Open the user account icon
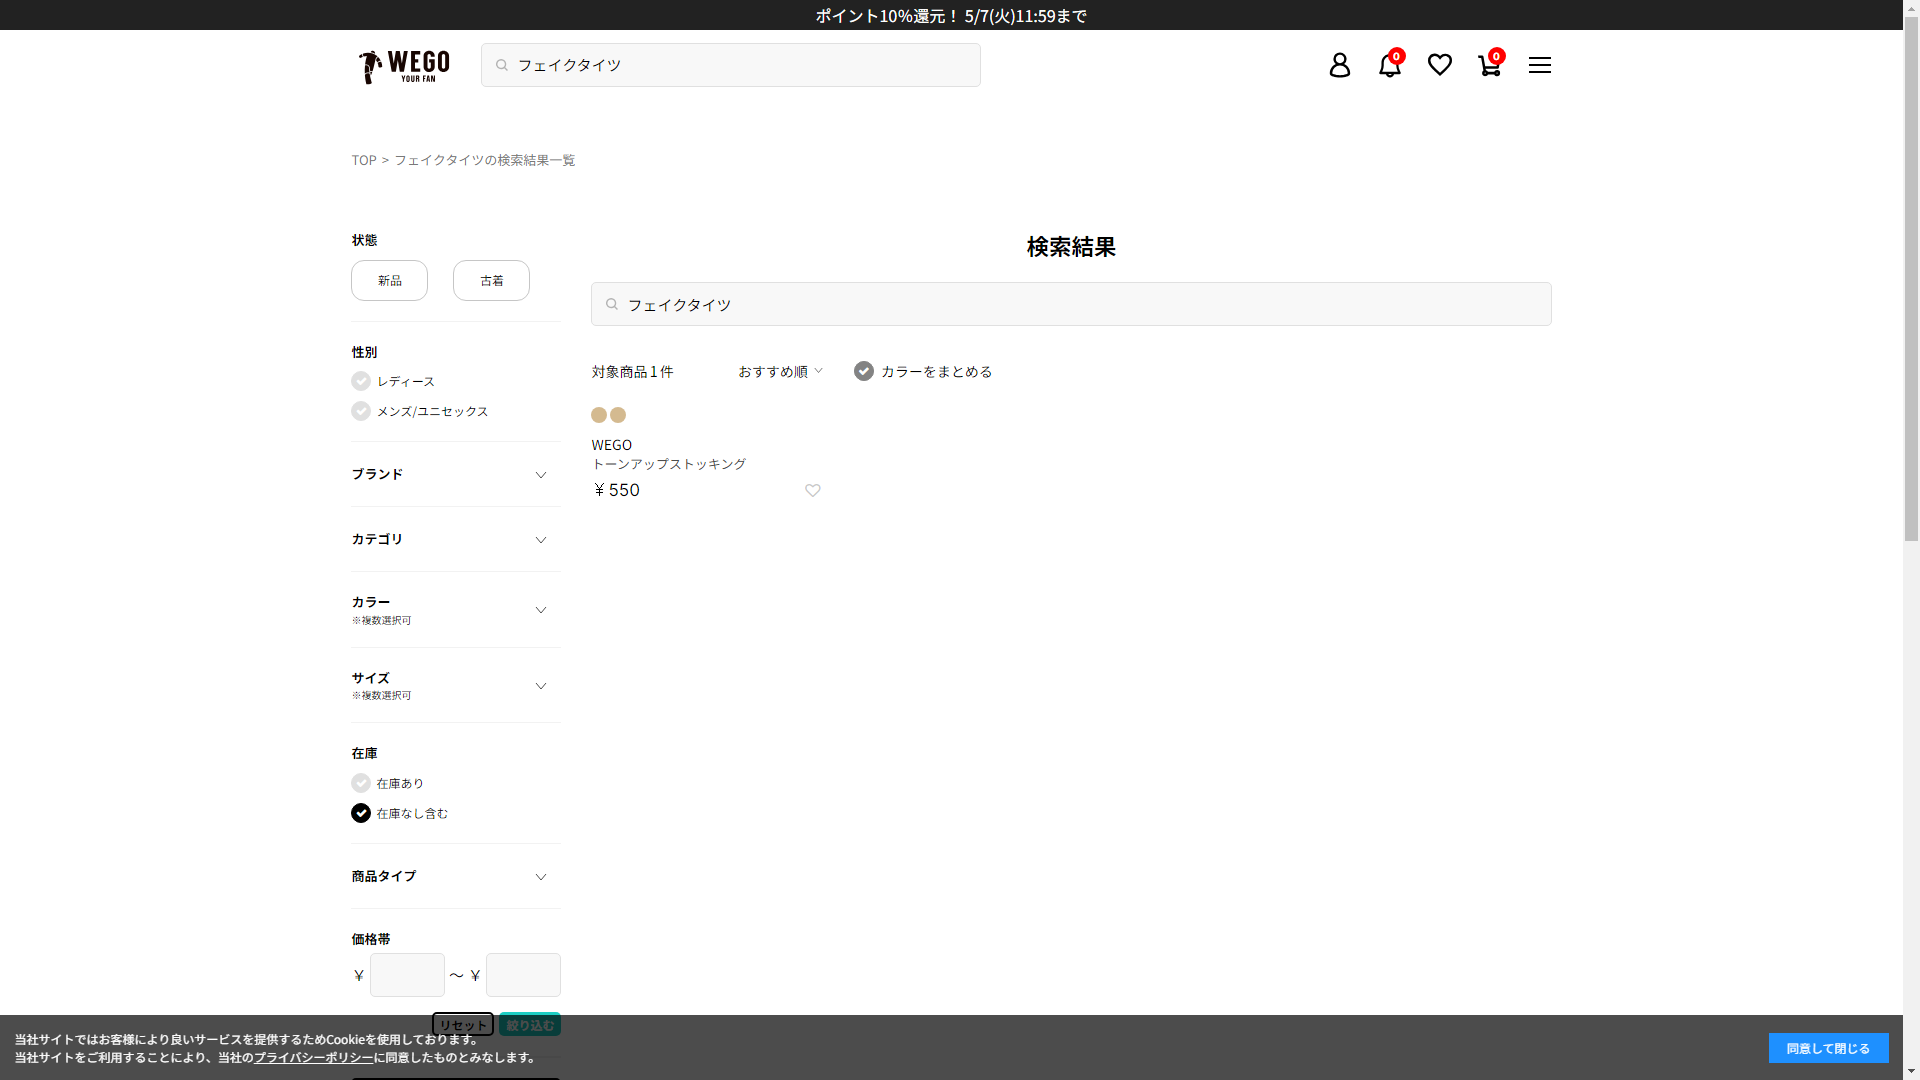 pyautogui.click(x=1339, y=65)
